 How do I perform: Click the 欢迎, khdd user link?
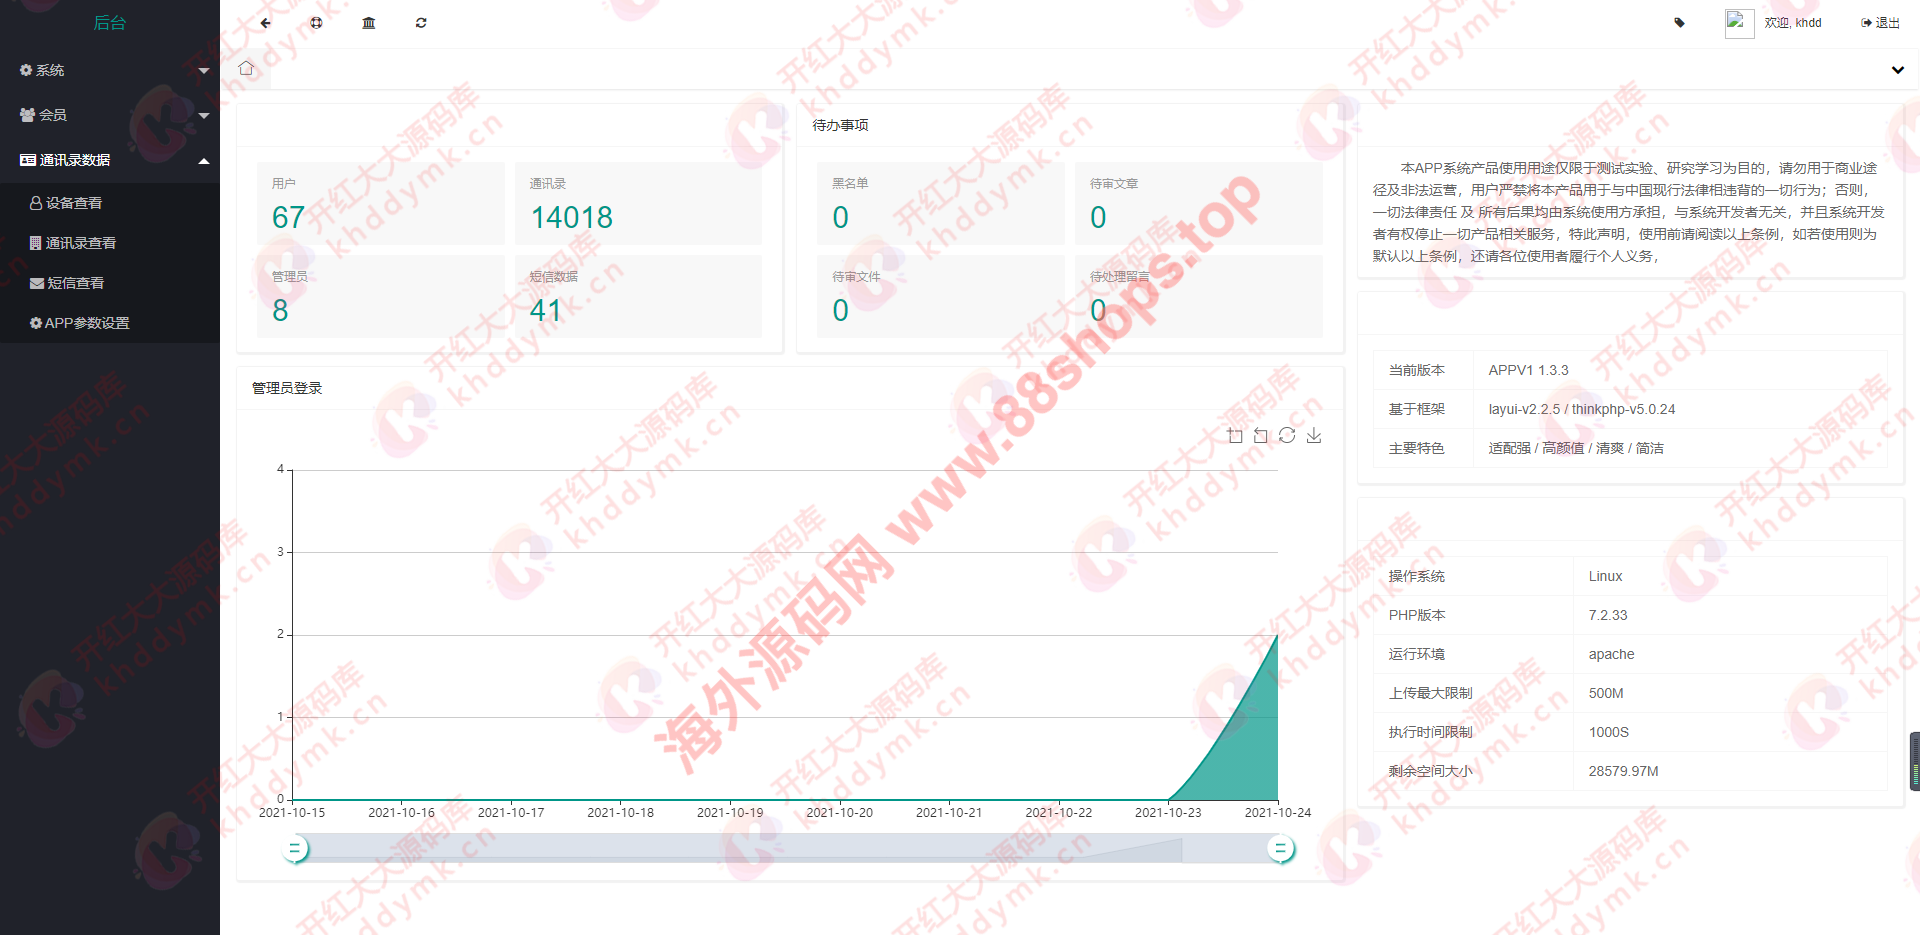1792,23
